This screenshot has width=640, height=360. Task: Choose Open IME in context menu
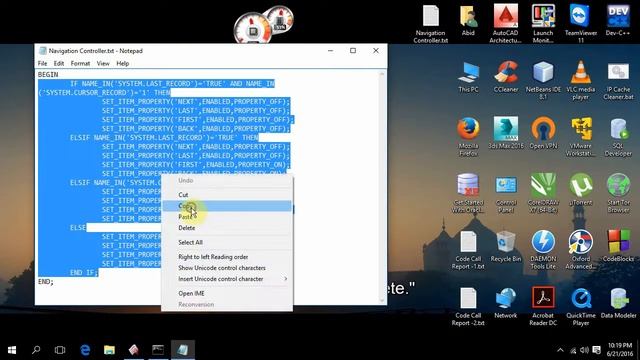(x=227, y=293)
